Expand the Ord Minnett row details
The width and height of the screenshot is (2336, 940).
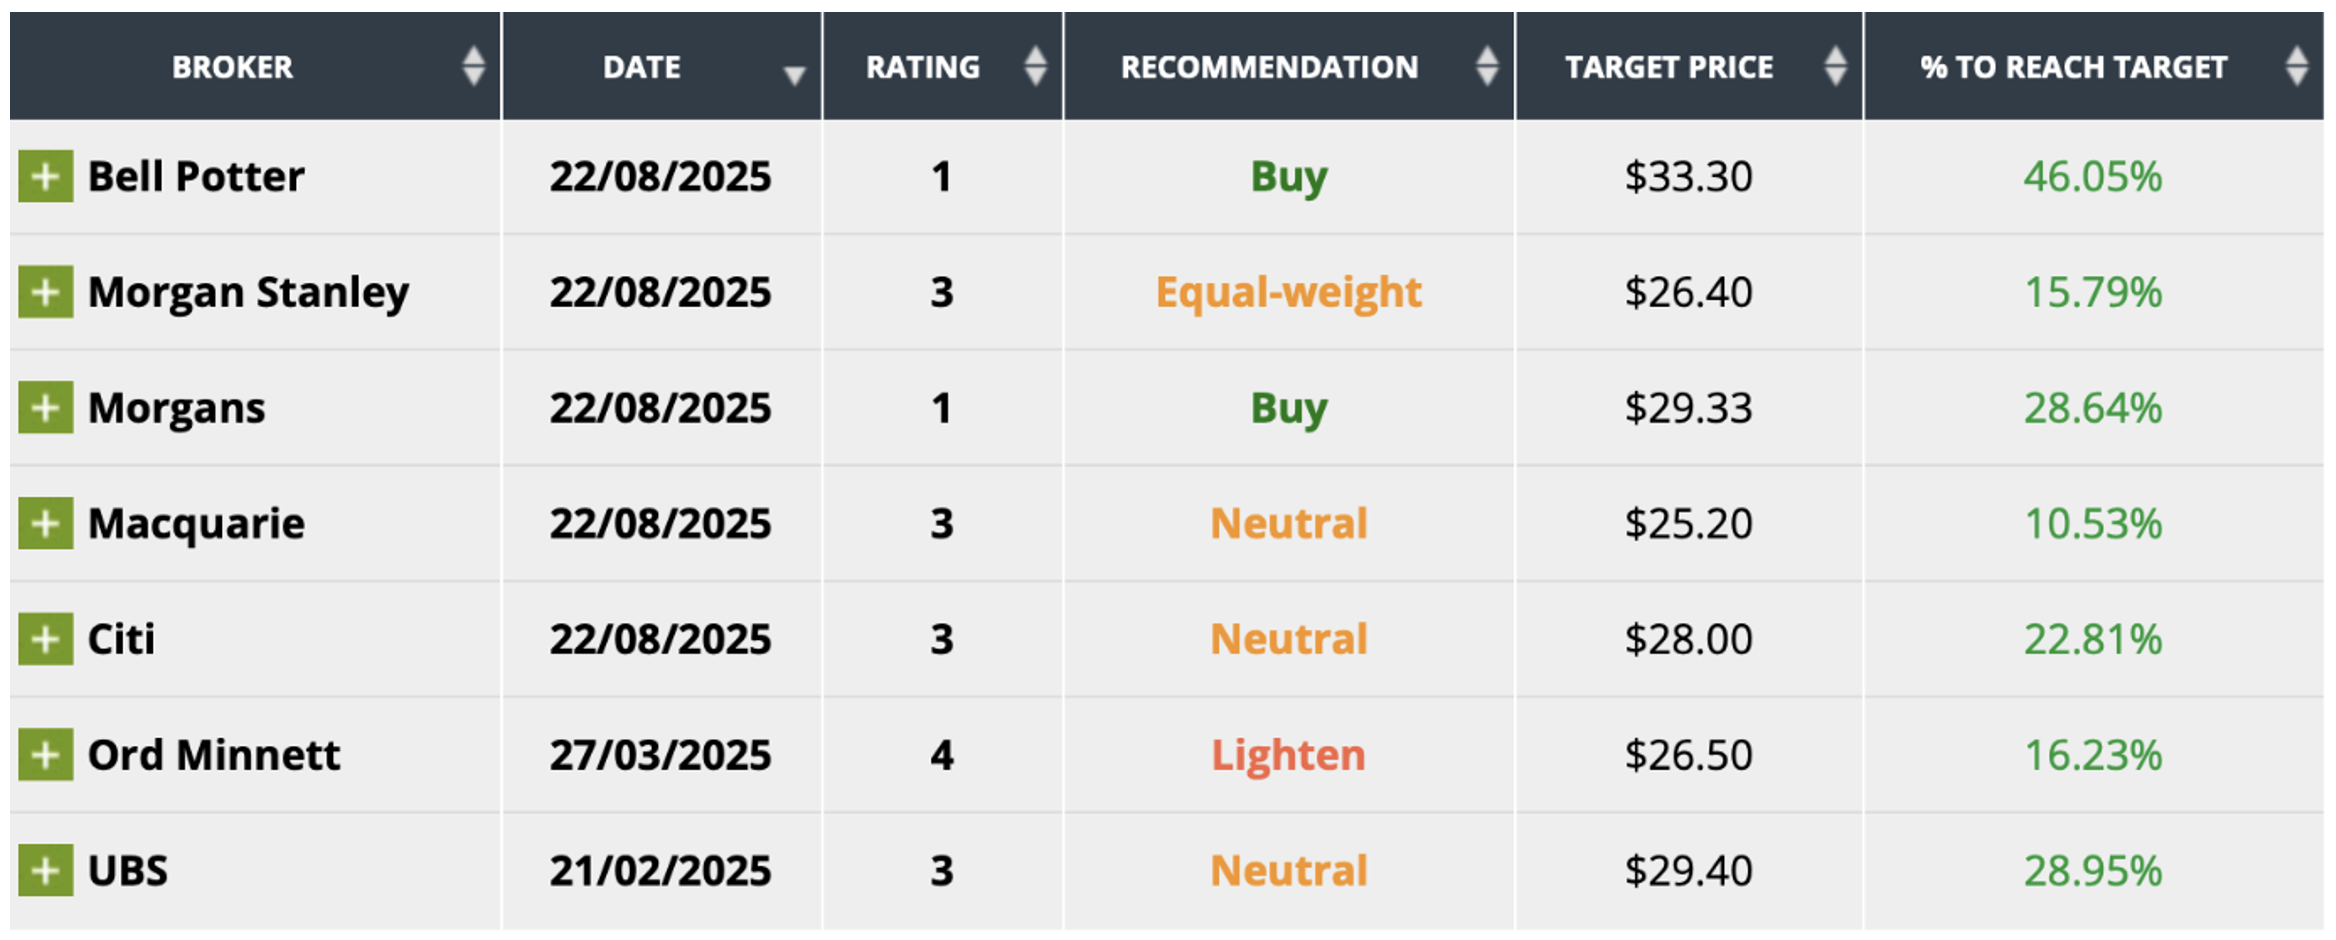(x=45, y=755)
